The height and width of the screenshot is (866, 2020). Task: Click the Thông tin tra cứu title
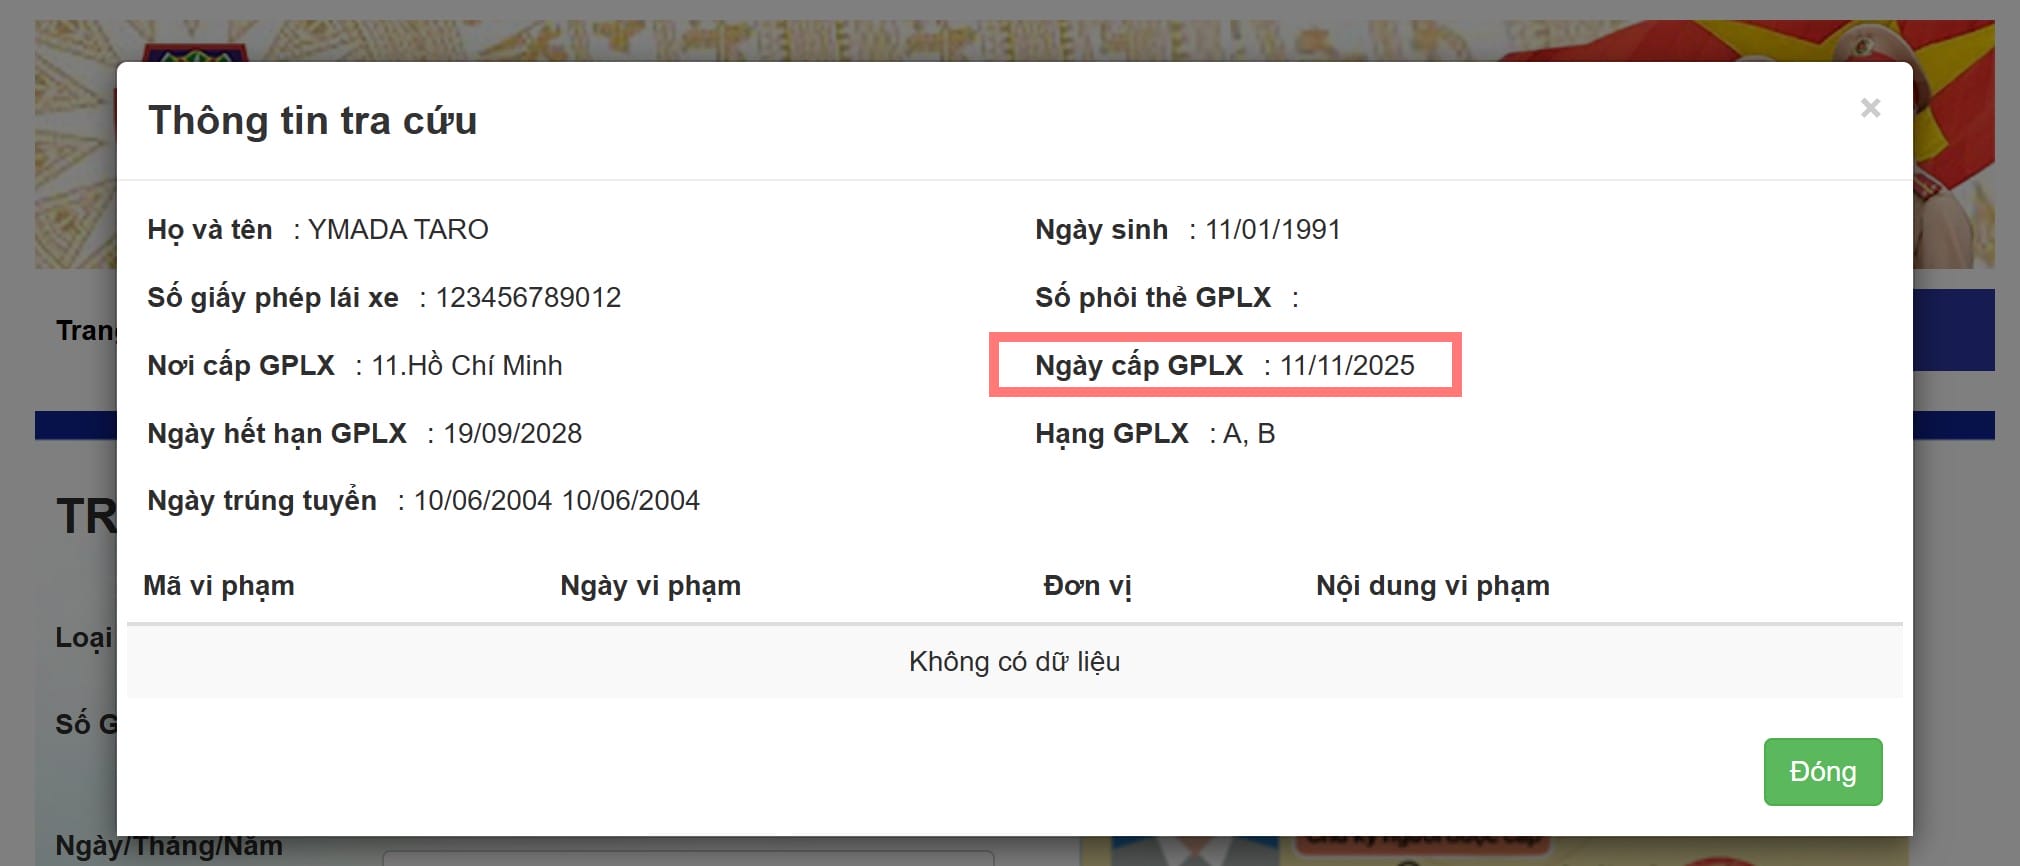tap(312, 121)
